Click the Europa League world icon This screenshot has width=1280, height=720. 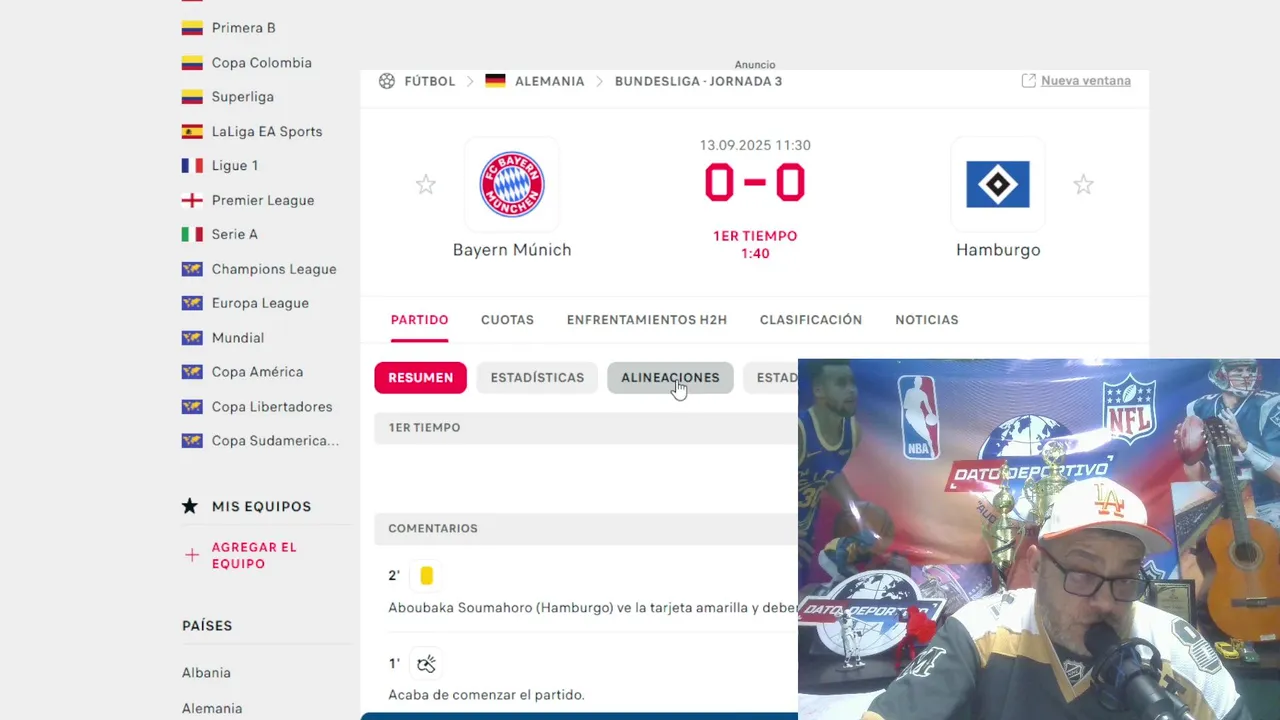pos(192,303)
